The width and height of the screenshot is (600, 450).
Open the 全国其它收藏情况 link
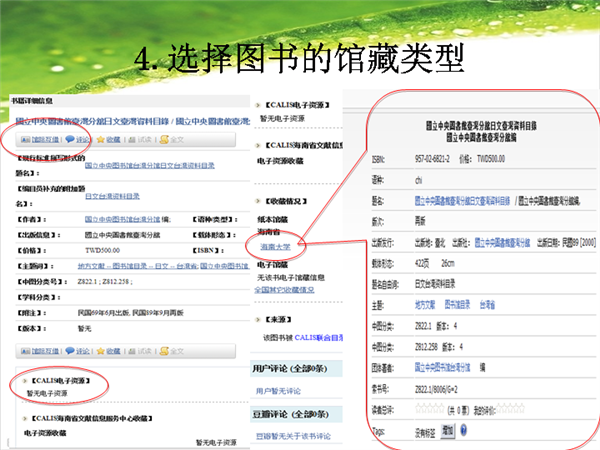pos(284,290)
